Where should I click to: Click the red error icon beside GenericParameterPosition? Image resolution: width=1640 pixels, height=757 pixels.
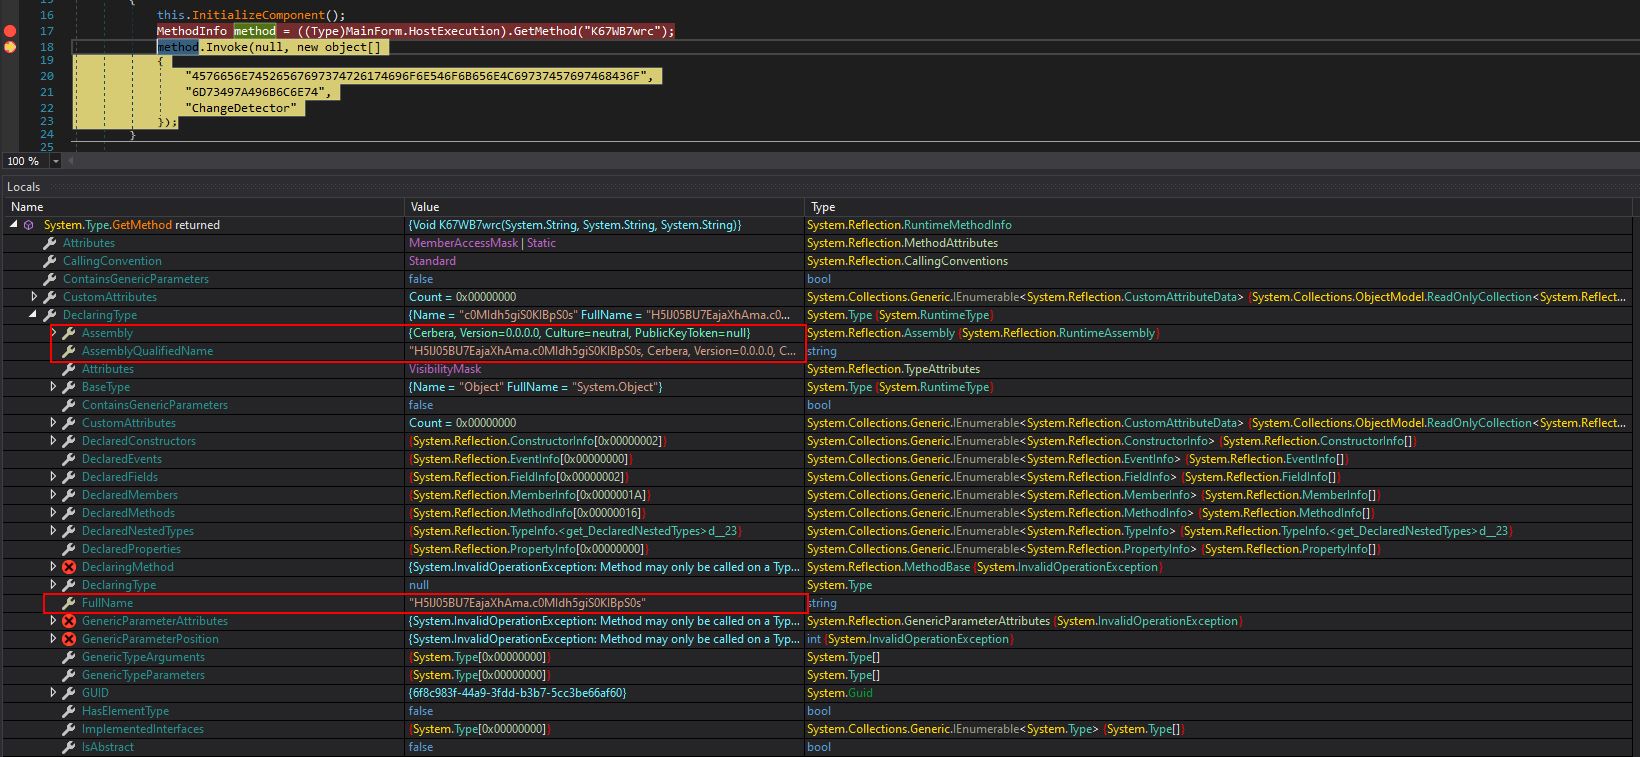(x=68, y=639)
